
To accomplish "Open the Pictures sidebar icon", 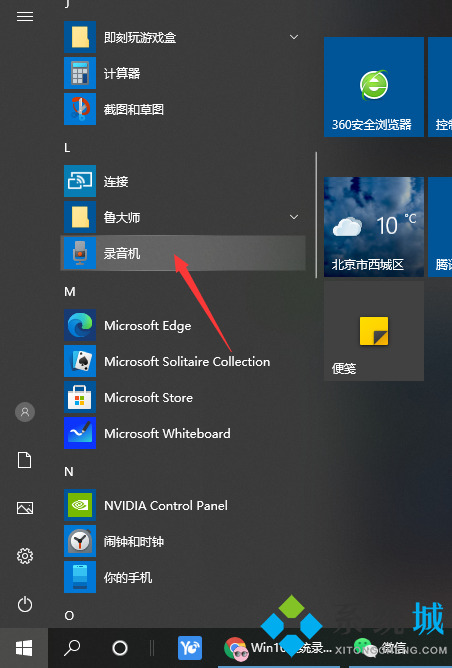I will pos(25,508).
